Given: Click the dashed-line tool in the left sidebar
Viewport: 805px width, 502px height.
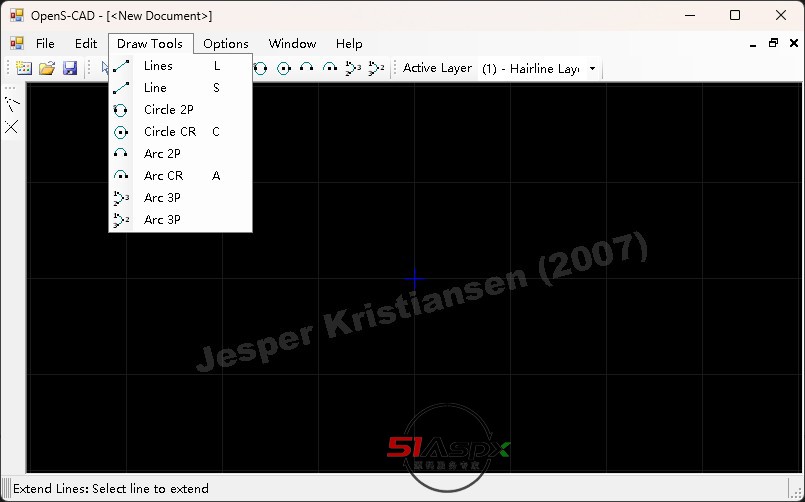Looking at the screenshot, I should point(12,104).
